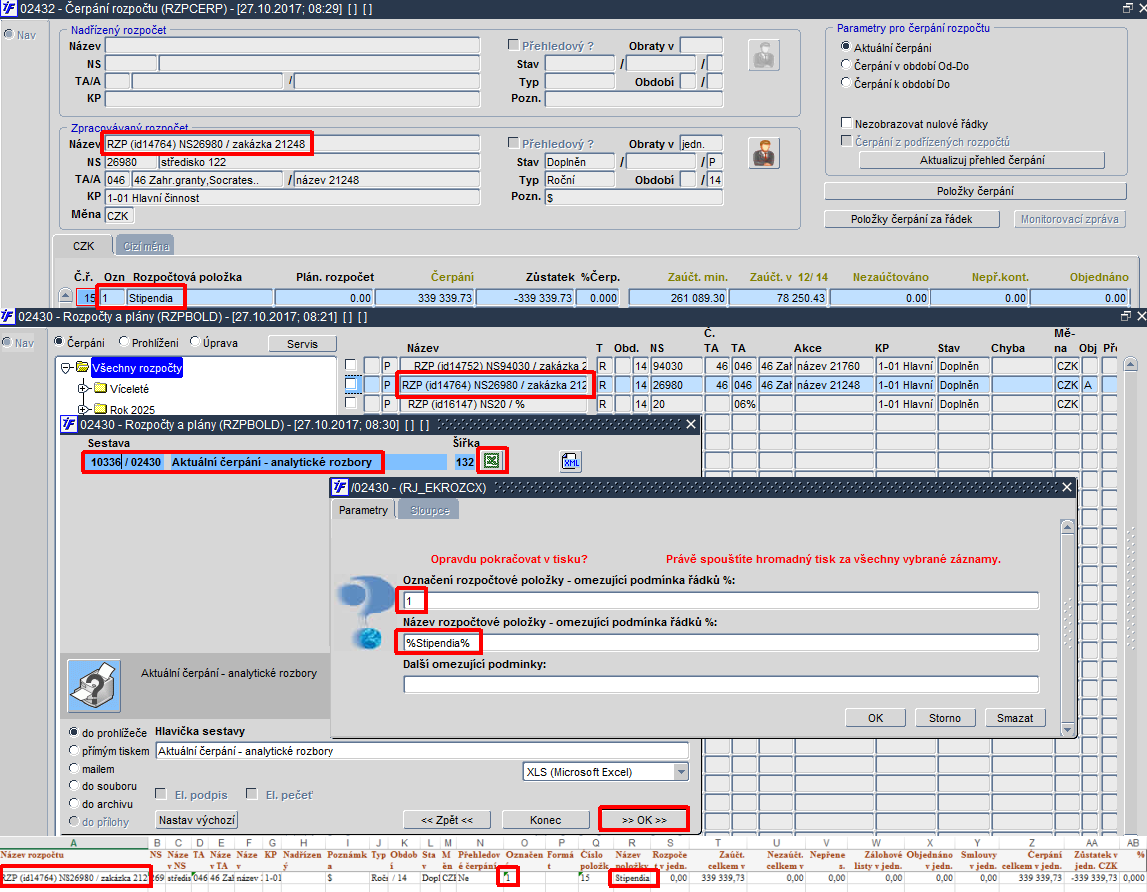The image size is (1147, 892).
Task: Enable Nezobrazovat nulové řádky checkbox
Action: pos(846,123)
